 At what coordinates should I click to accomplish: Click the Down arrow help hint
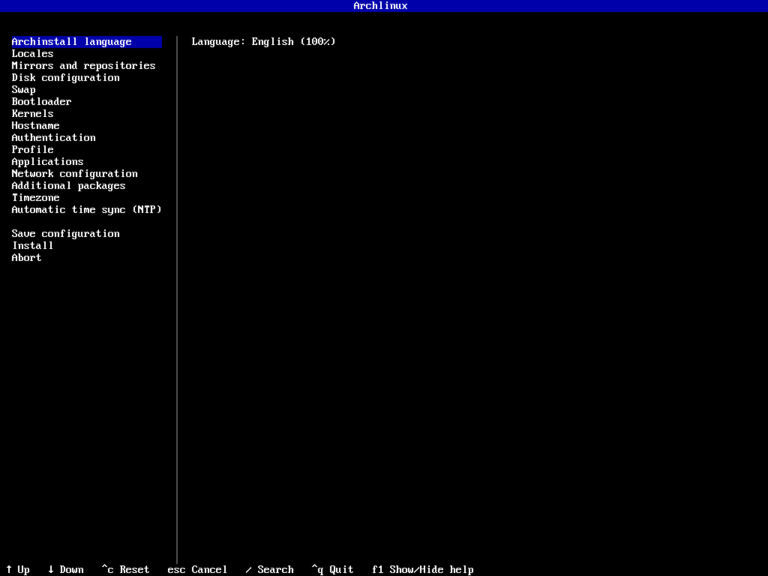tap(66, 570)
